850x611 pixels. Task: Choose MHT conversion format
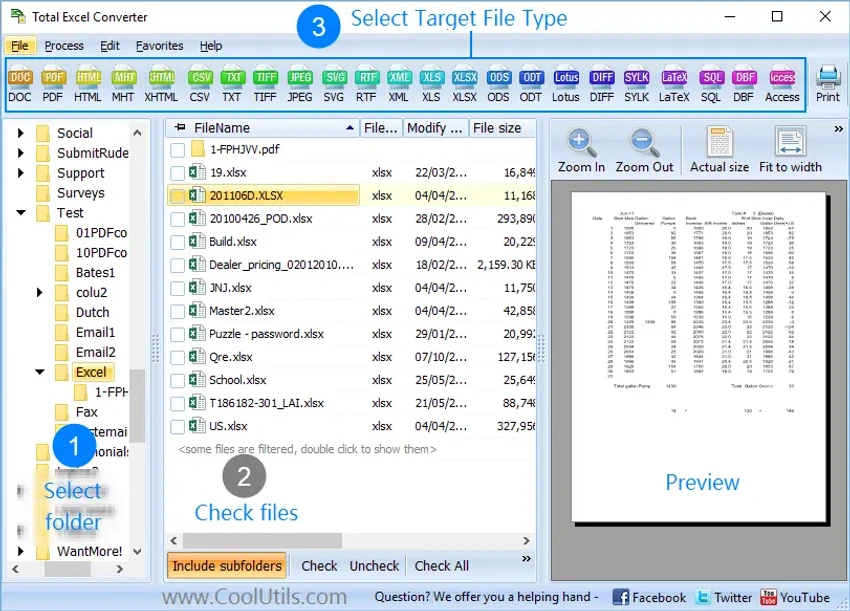point(123,85)
